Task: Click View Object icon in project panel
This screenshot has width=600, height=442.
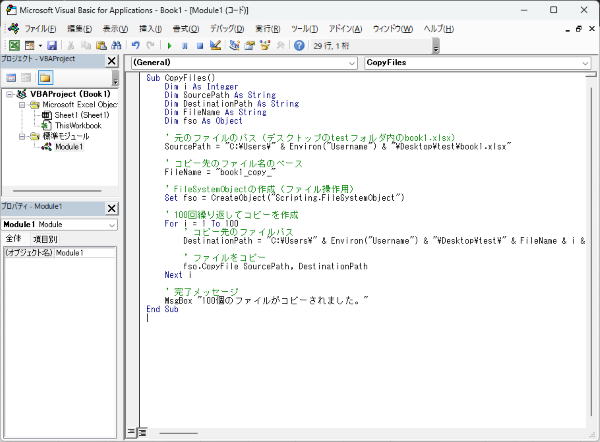Action: [x=26, y=78]
